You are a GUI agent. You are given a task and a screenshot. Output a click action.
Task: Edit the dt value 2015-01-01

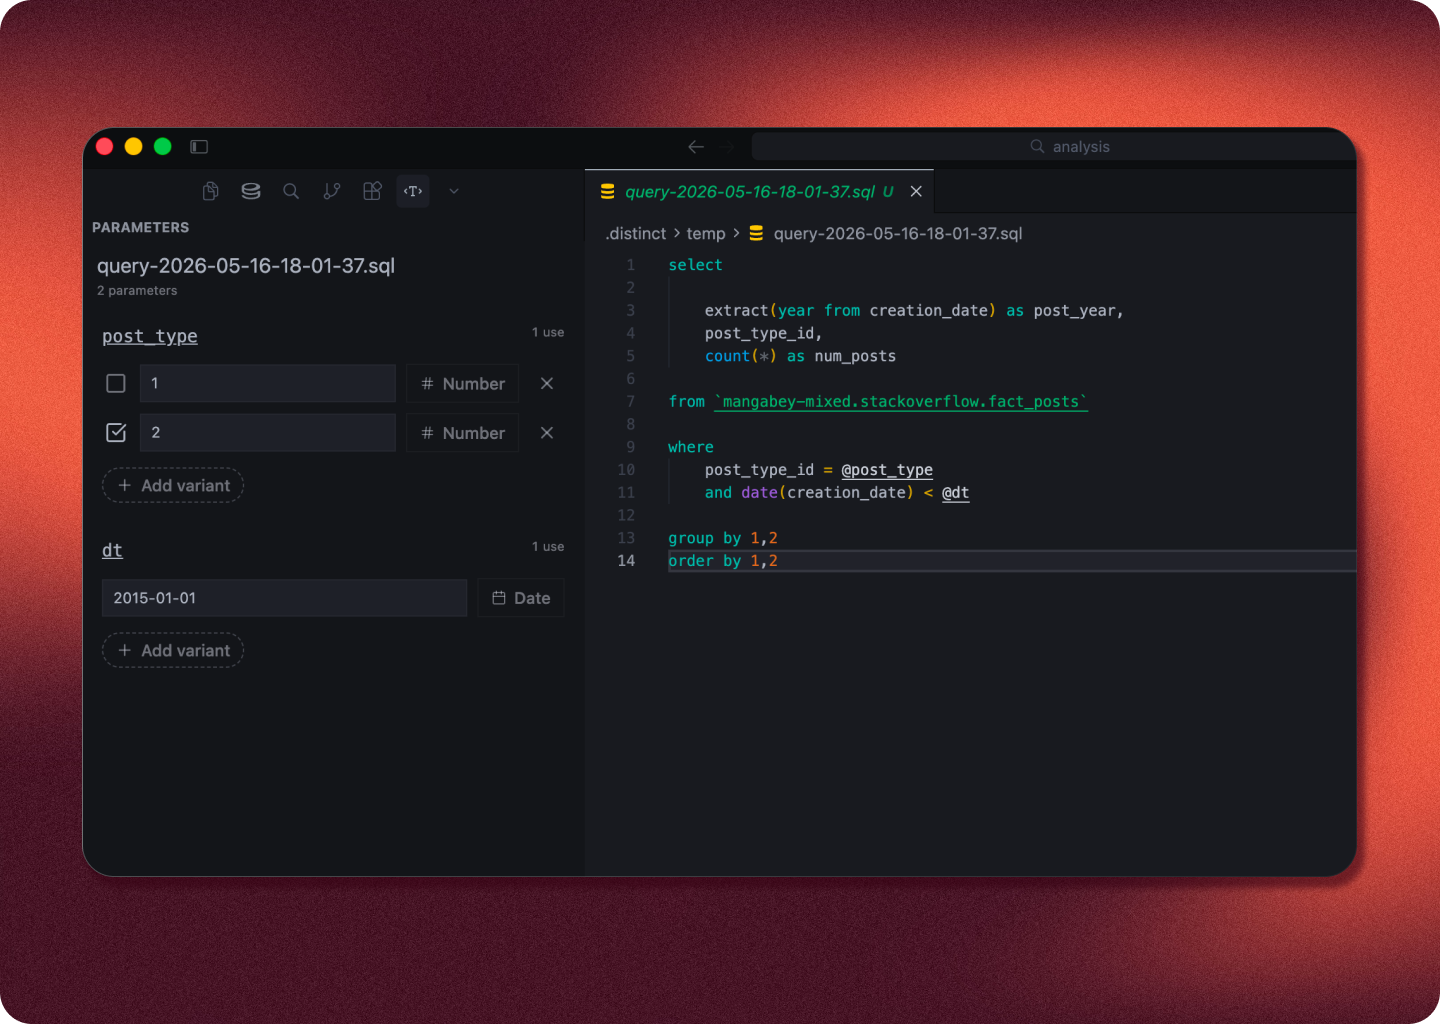coord(284,598)
